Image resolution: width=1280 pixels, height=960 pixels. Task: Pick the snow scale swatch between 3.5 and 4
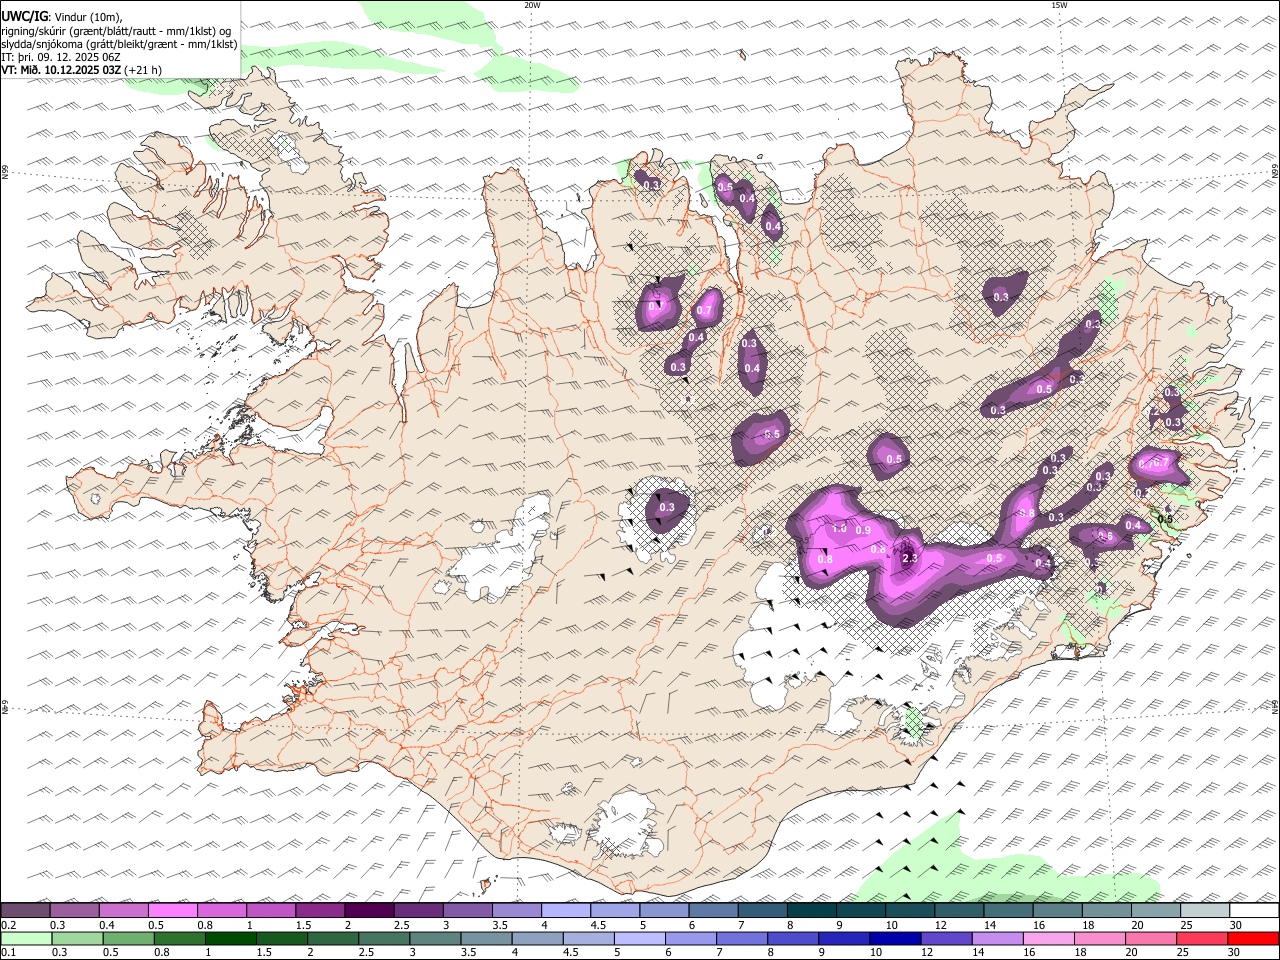pos(516,910)
